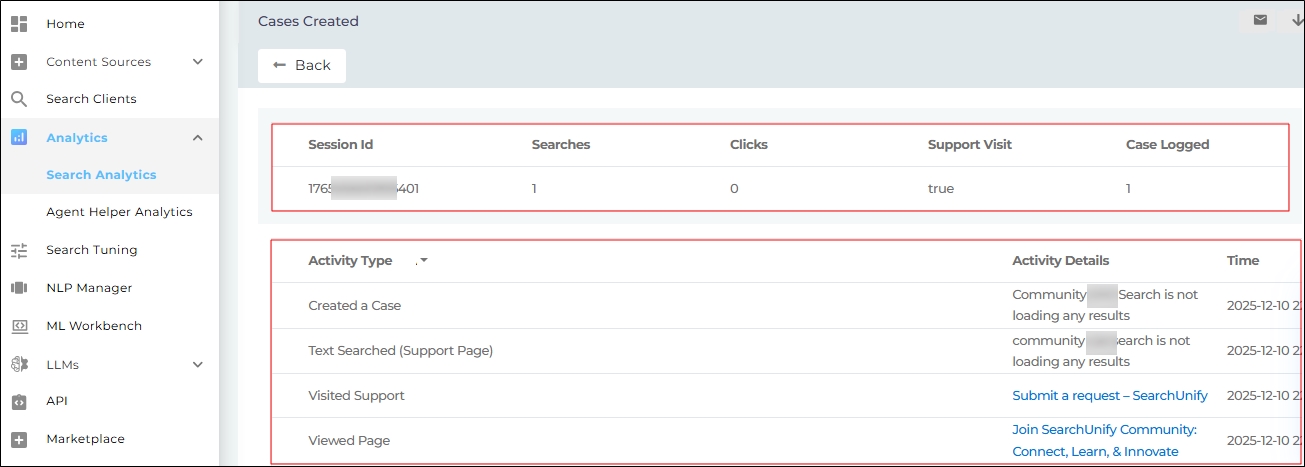The height and width of the screenshot is (467, 1305).
Task: Open the 'Submit a request – SearchUnify' link
Action: click(1109, 396)
